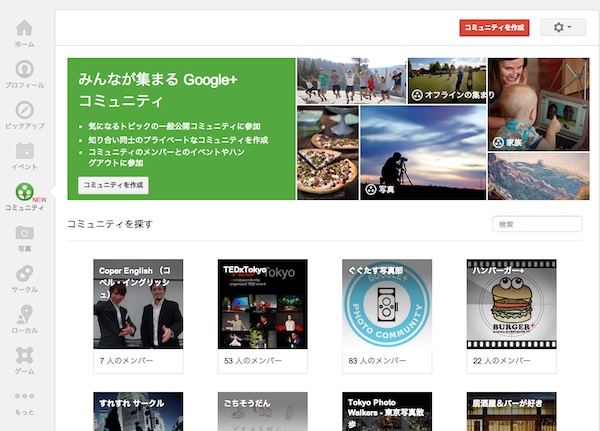Image resolution: width=600 pixels, height=431 pixels.
Task: Open the Tokyo Photo Walkers community
Action: click(x=387, y=410)
